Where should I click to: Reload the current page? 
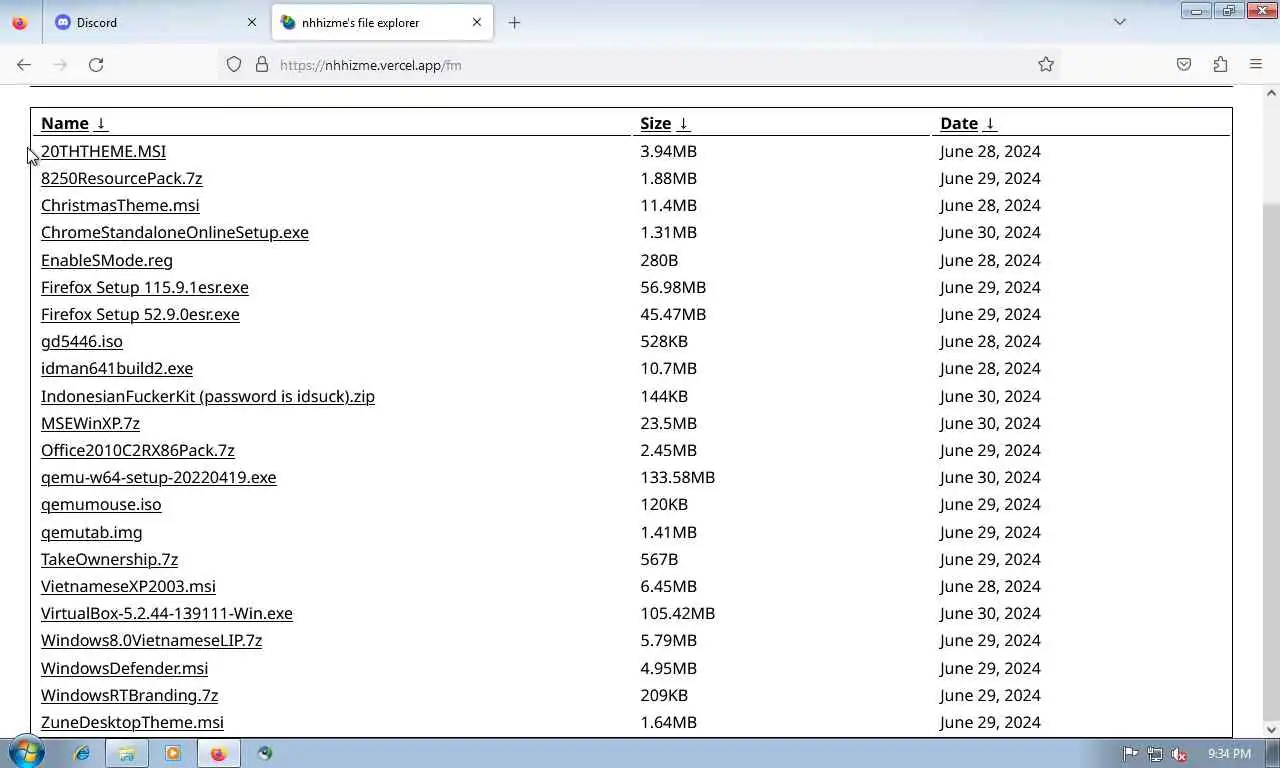96,65
